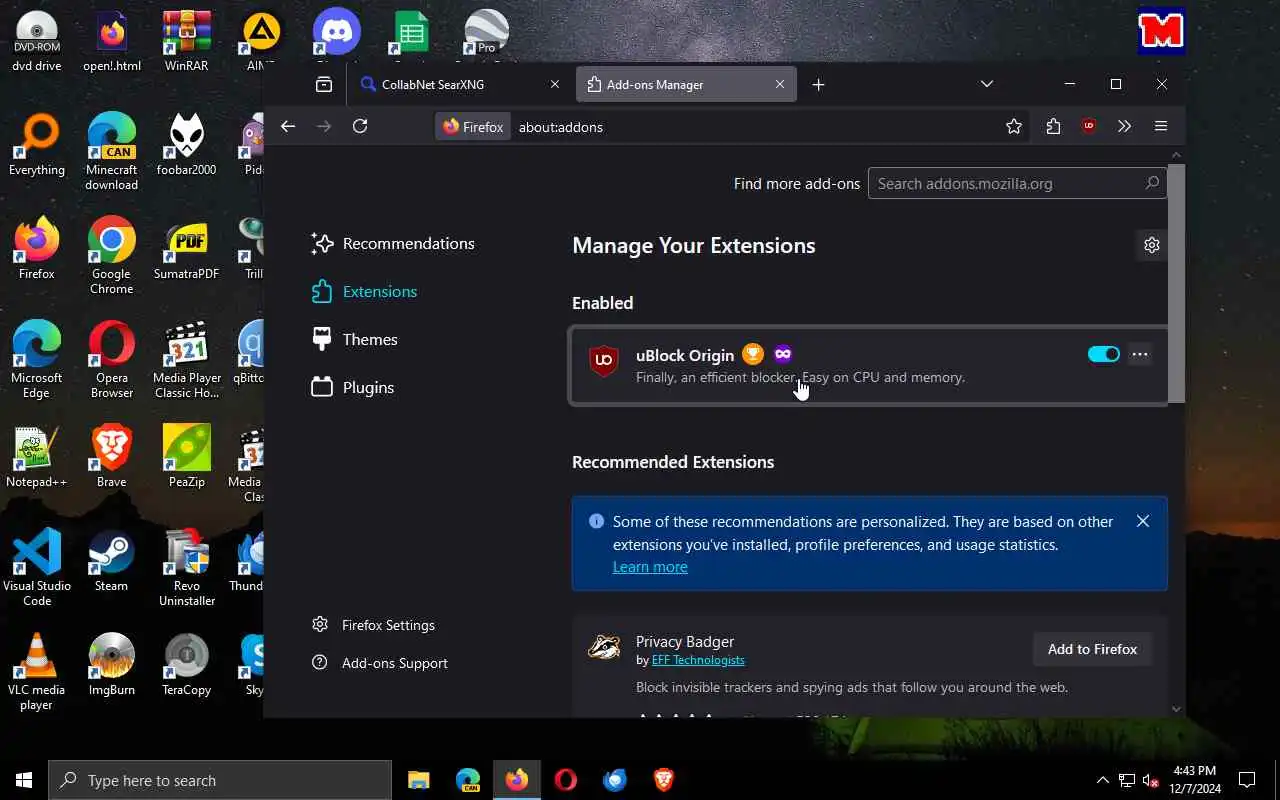Click Firefox identity box in address bar
This screenshot has width=1280, height=800.
(x=474, y=127)
